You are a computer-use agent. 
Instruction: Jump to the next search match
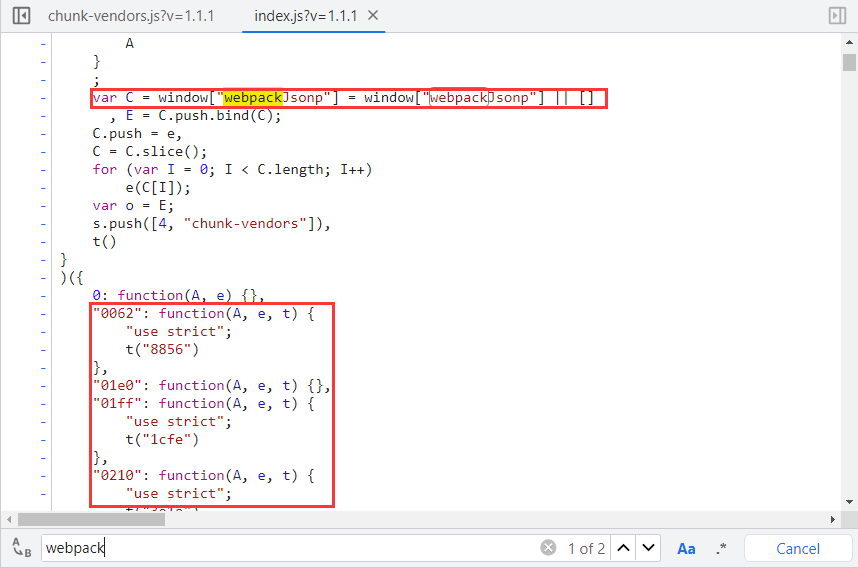click(x=649, y=548)
